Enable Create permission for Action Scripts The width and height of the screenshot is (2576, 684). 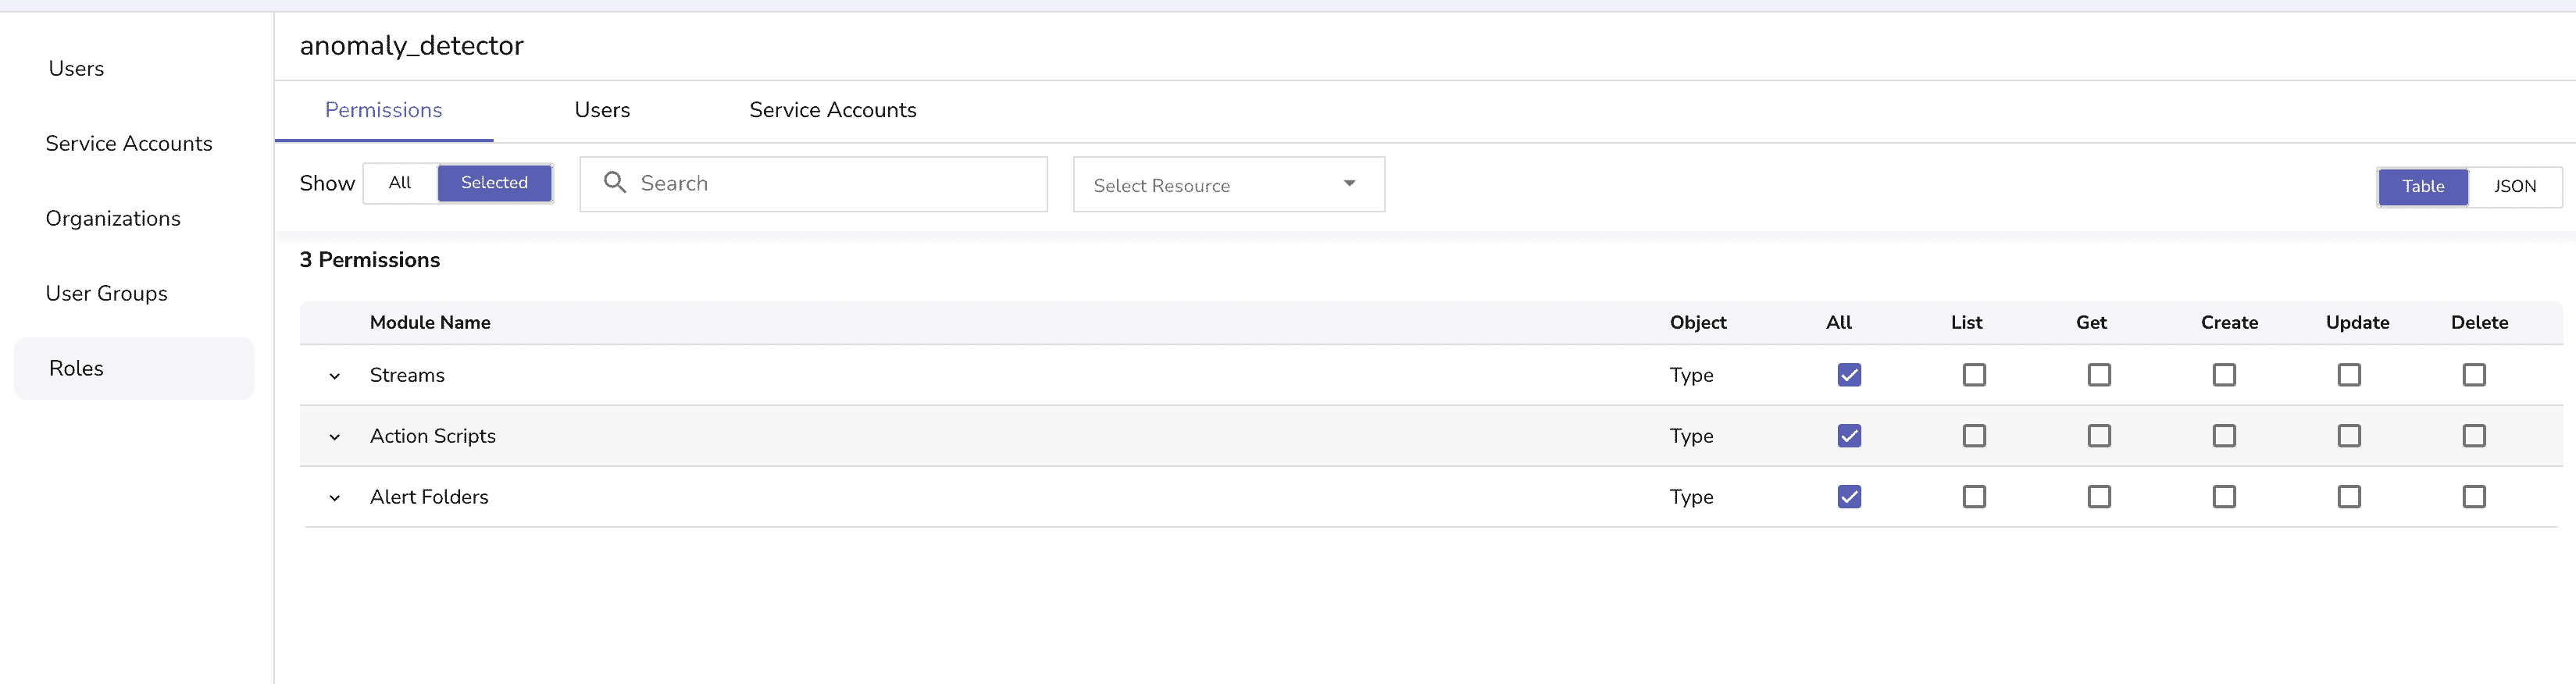click(2224, 436)
